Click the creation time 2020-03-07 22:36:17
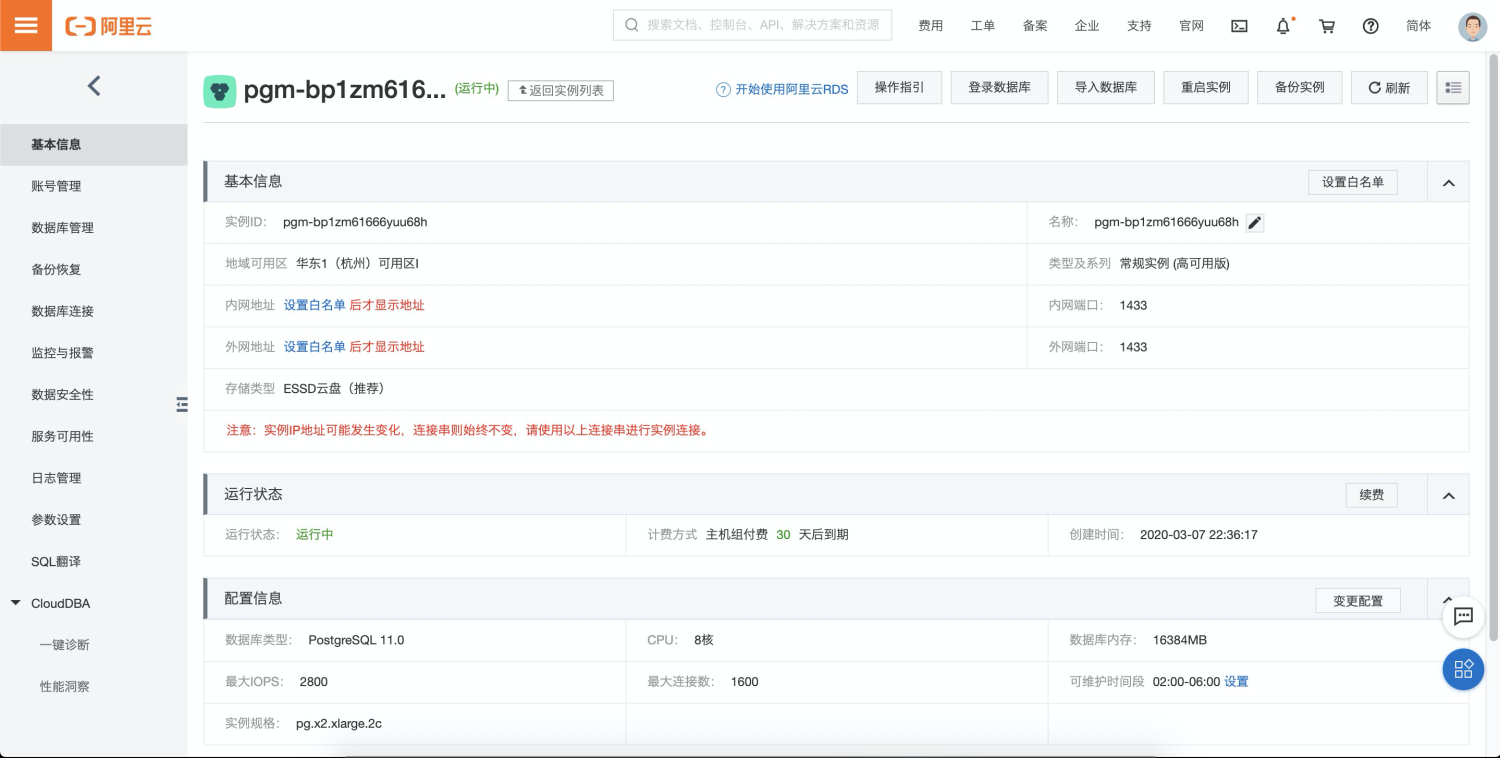 coord(1199,535)
